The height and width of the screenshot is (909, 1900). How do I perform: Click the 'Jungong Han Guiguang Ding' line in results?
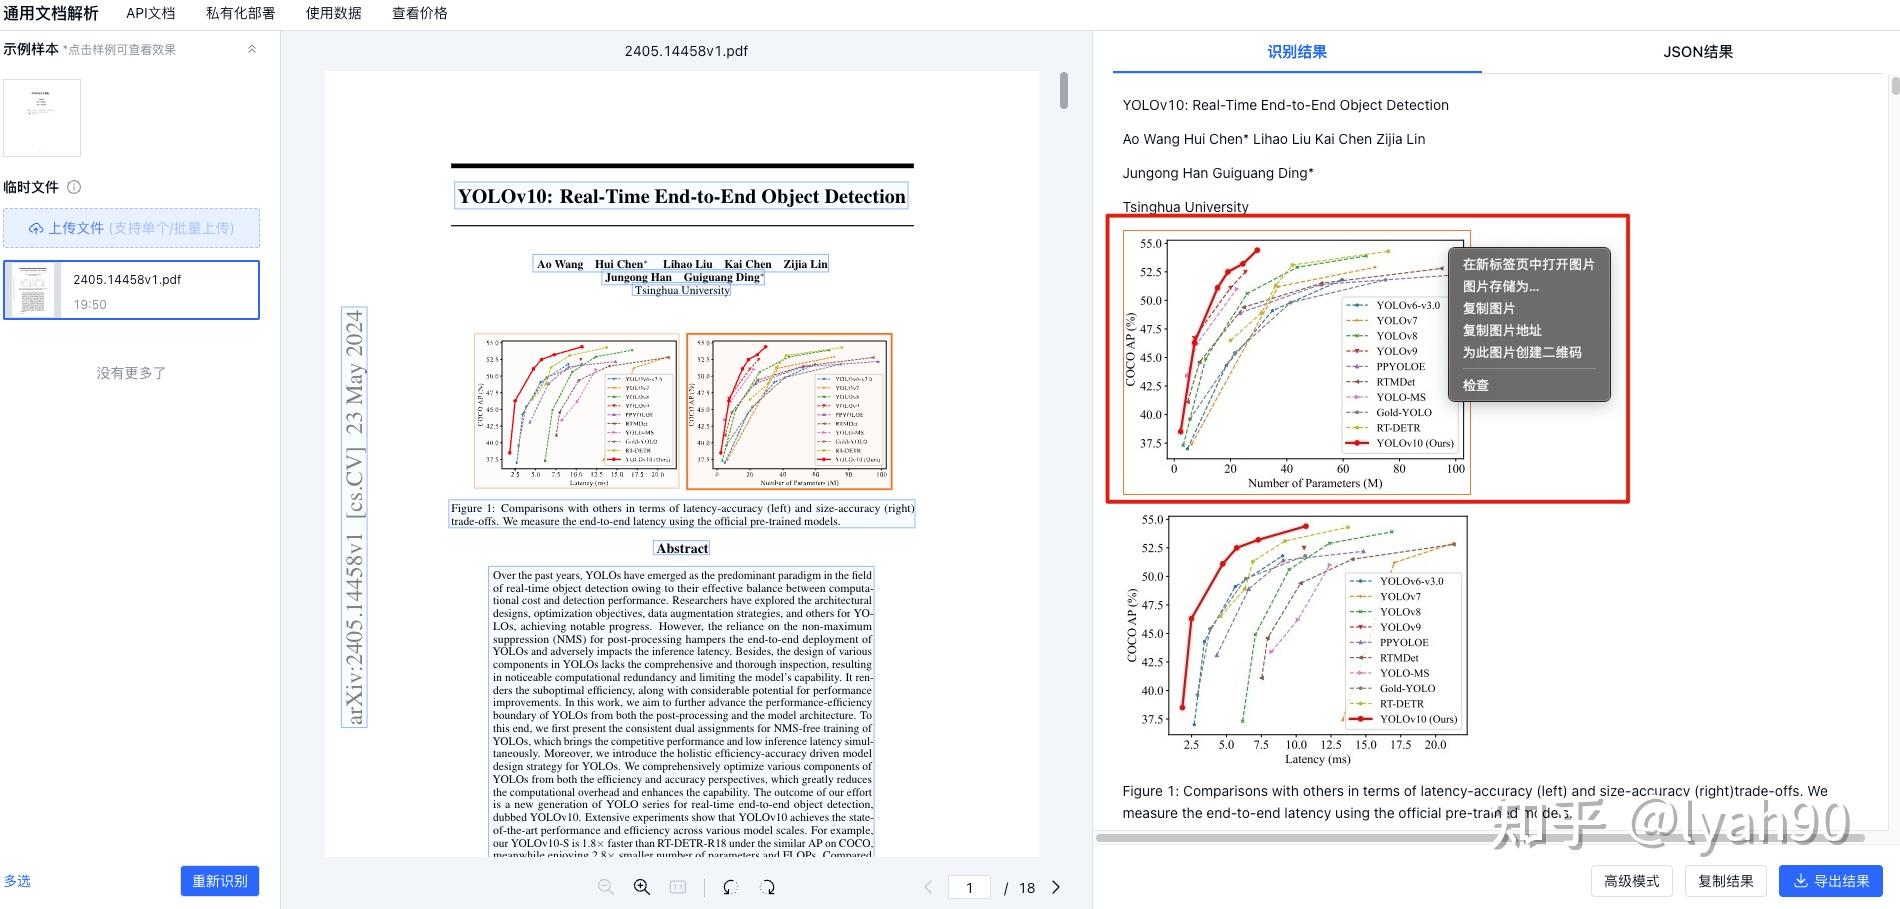point(1218,173)
